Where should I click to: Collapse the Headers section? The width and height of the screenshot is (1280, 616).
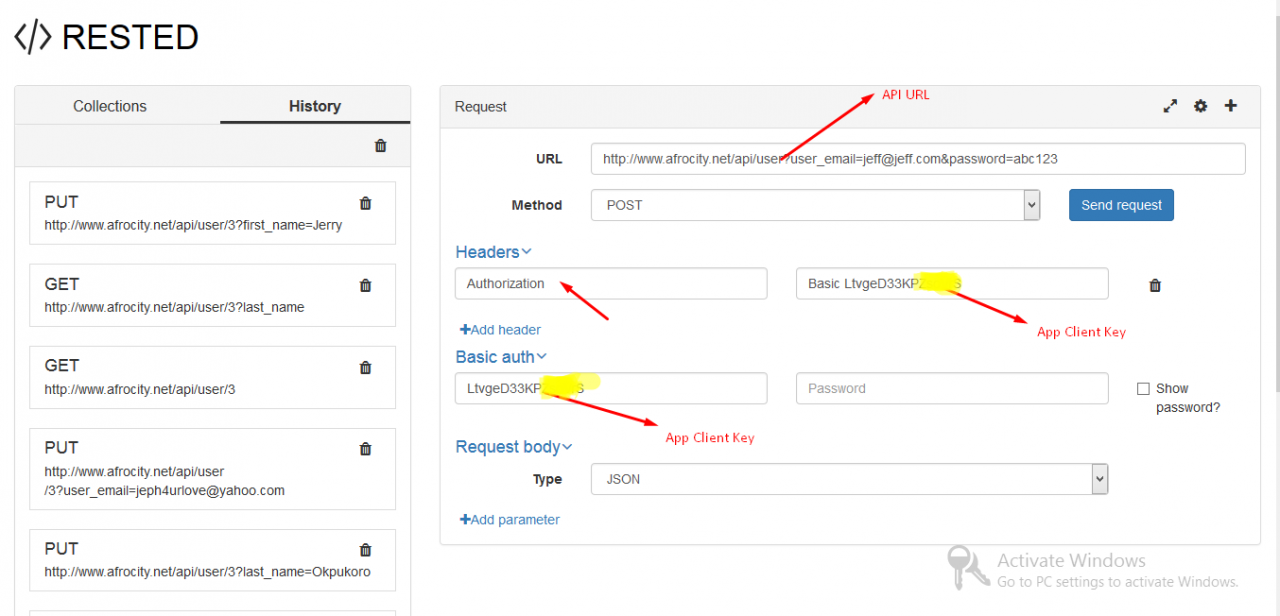pos(493,252)
